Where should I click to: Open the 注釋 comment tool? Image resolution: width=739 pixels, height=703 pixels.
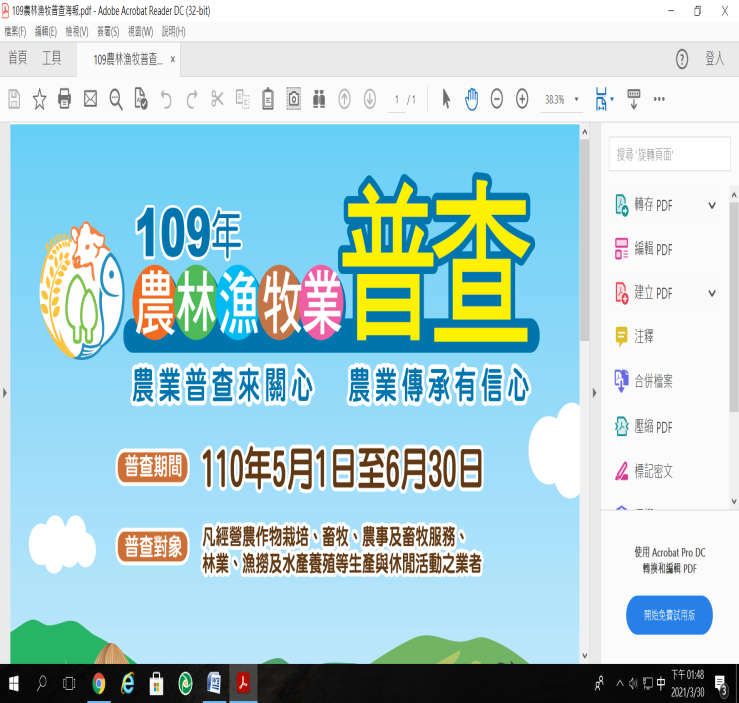tap(644, 337)
